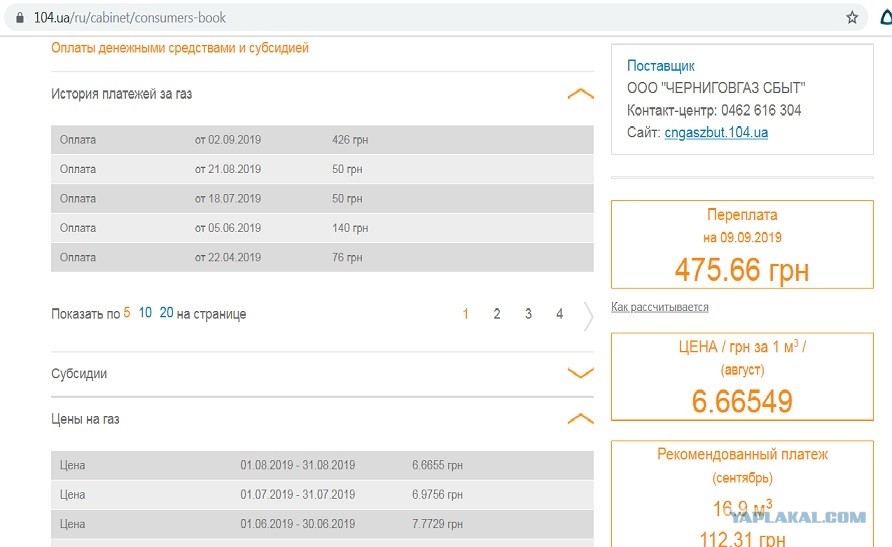Click the recommended 112.31 грн amount
This screenshot has height=547, width=892.
[742, 538]
